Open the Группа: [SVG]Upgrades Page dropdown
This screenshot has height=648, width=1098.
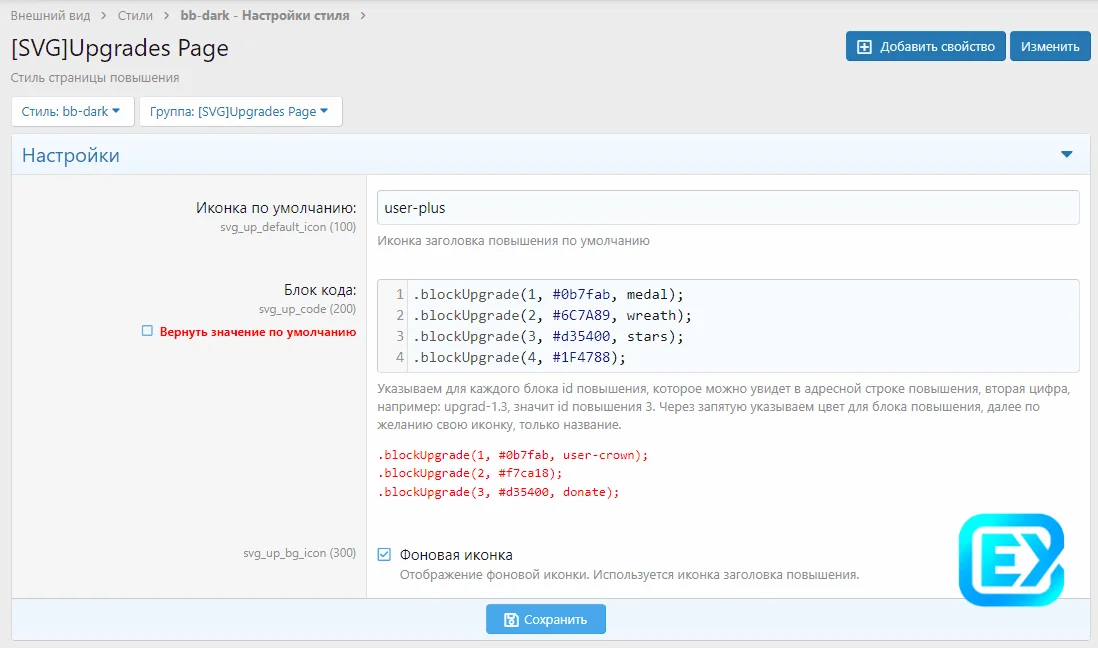pos(240,112)
